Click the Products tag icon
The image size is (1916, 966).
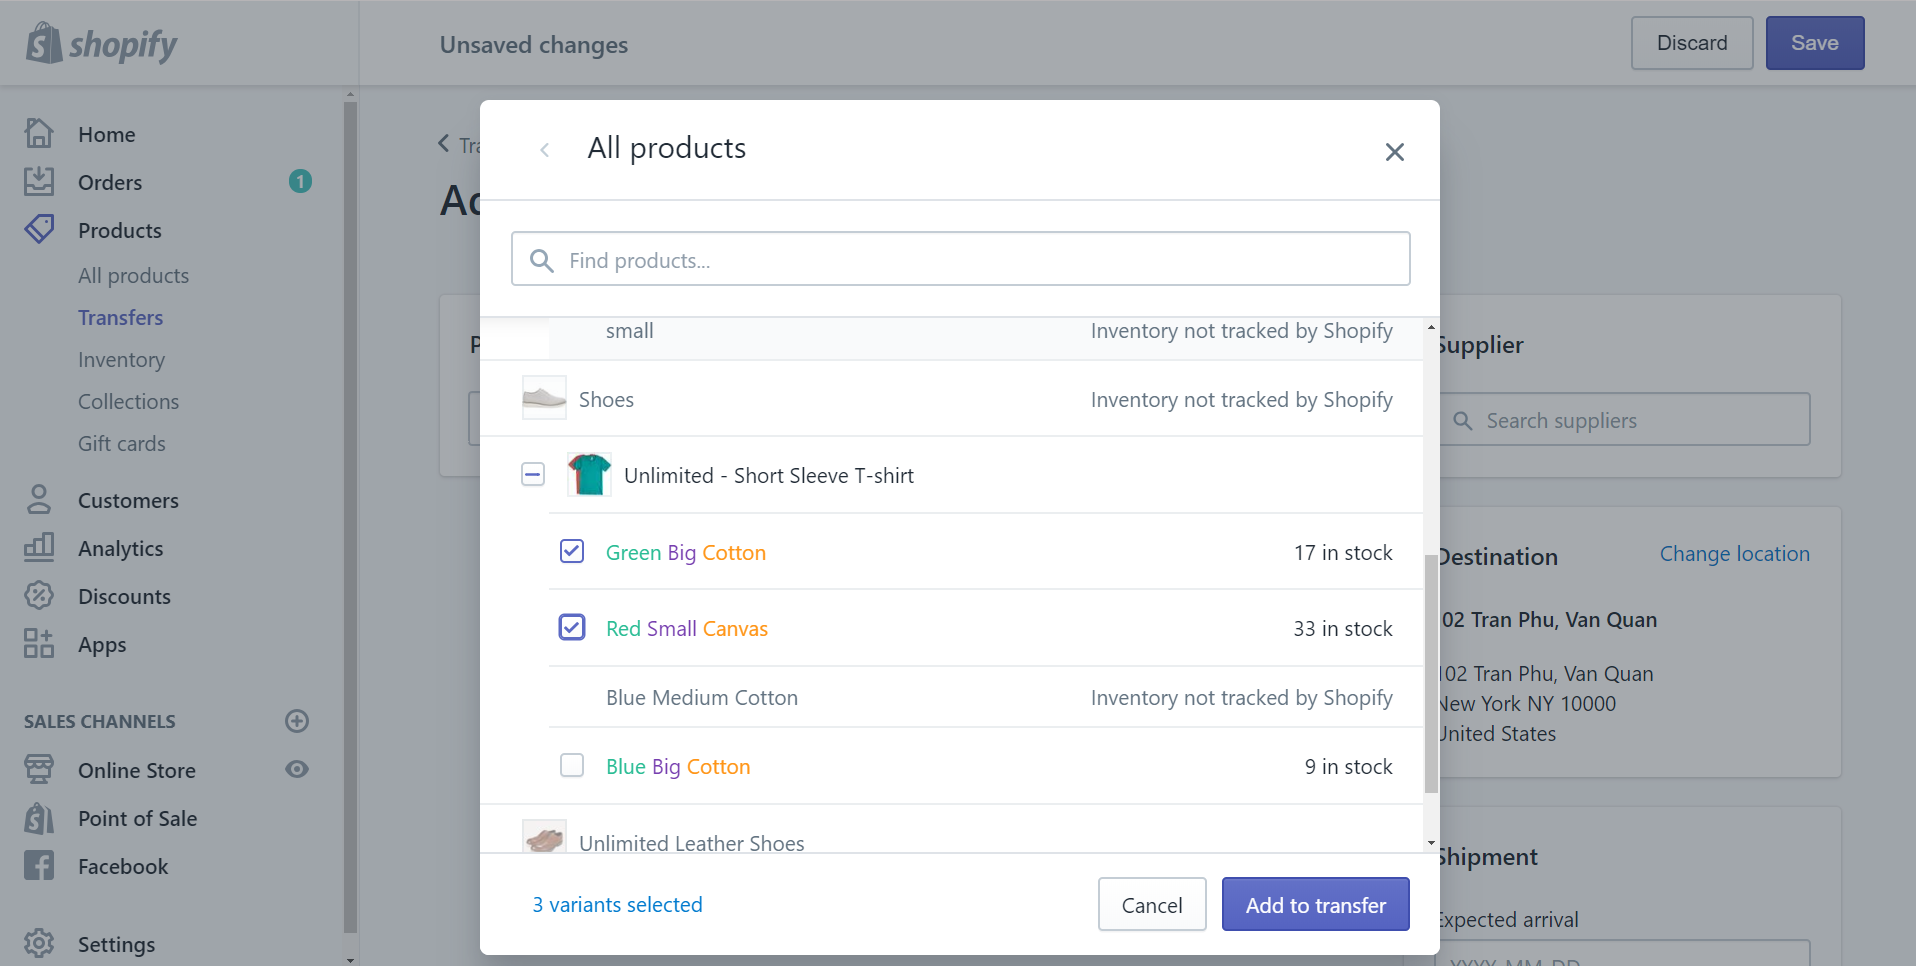[x=39, y=229]
